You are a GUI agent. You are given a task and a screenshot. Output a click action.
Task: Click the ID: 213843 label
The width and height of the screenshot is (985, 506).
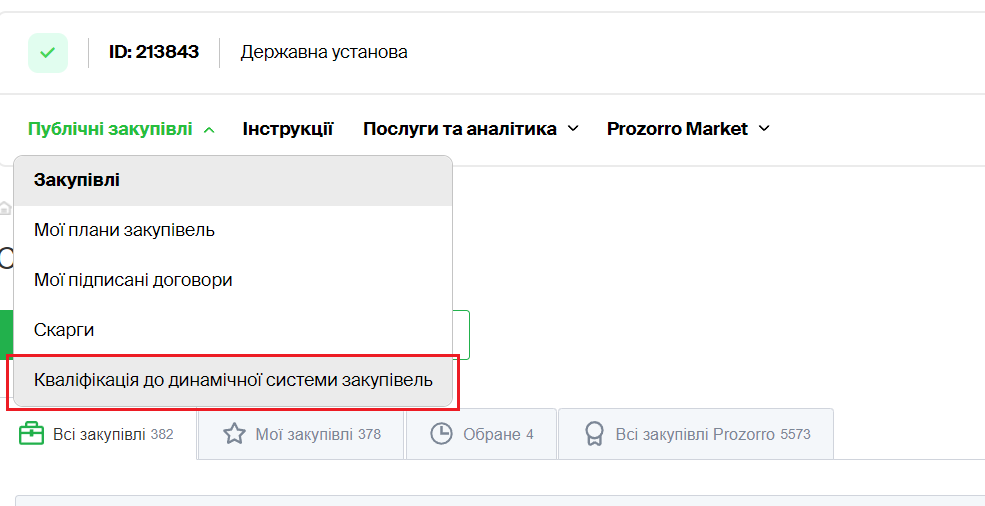click(154, 52)
